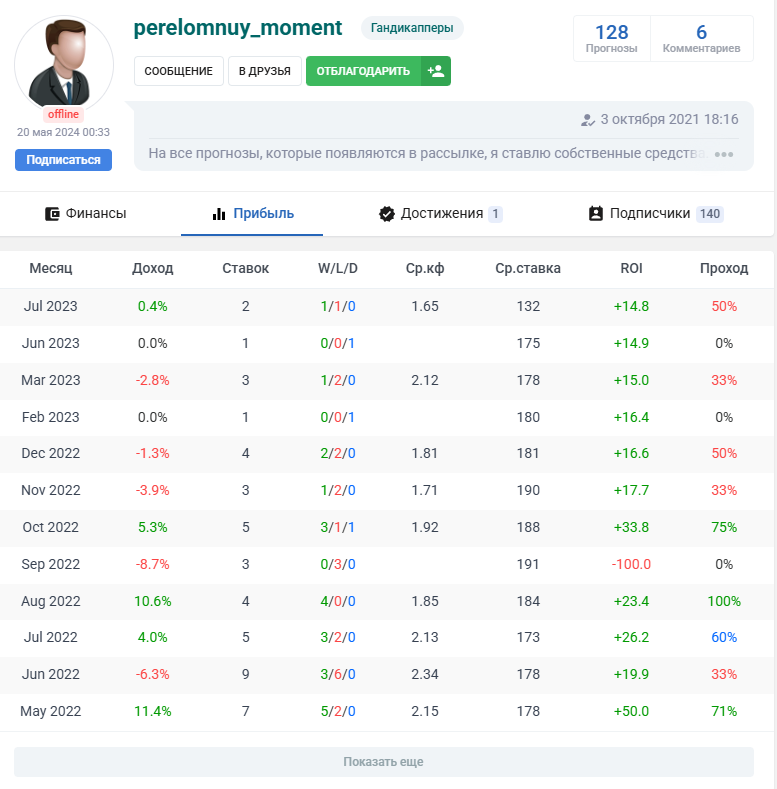This screenshot has height=789, width=777.
Task: Open the 6 Комментариев counter
Action: (x=701, y=38)
